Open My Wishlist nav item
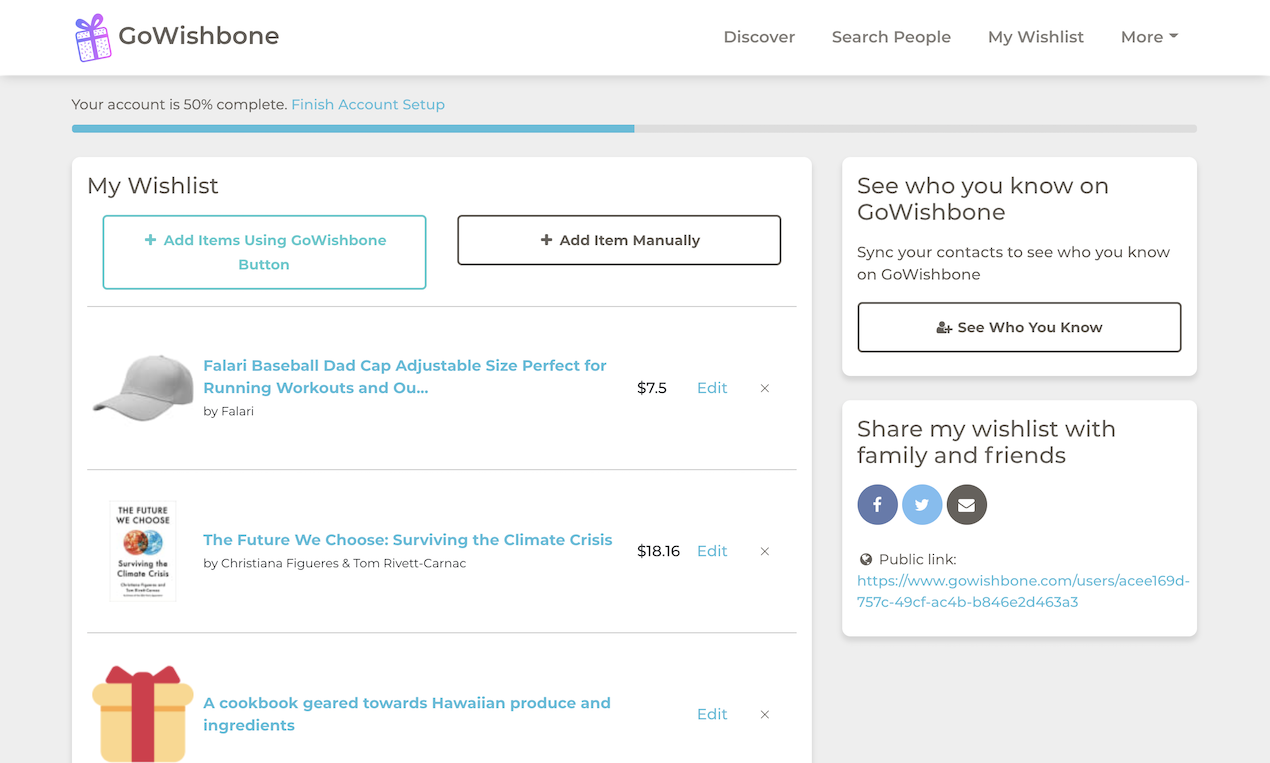The image size is (1270, 763). 1036,37
